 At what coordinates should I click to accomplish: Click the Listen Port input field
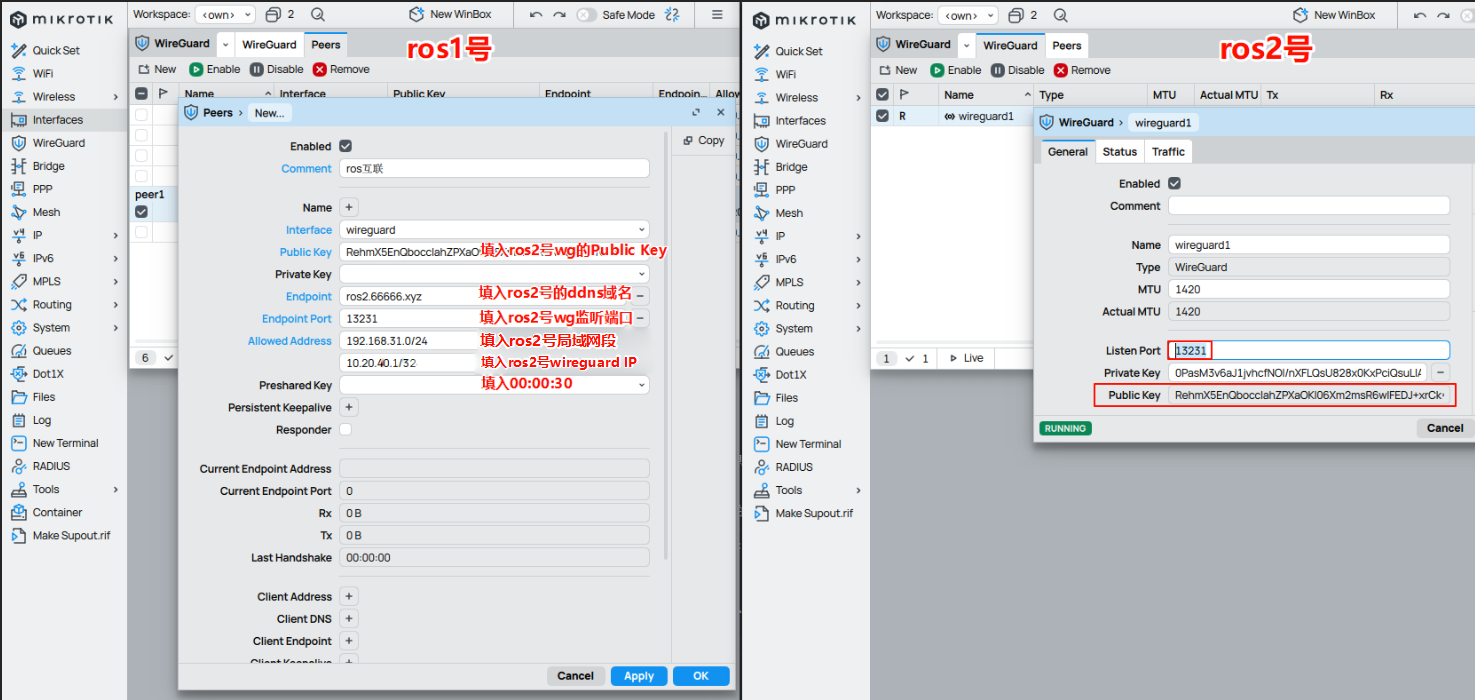coord(1310,351)
